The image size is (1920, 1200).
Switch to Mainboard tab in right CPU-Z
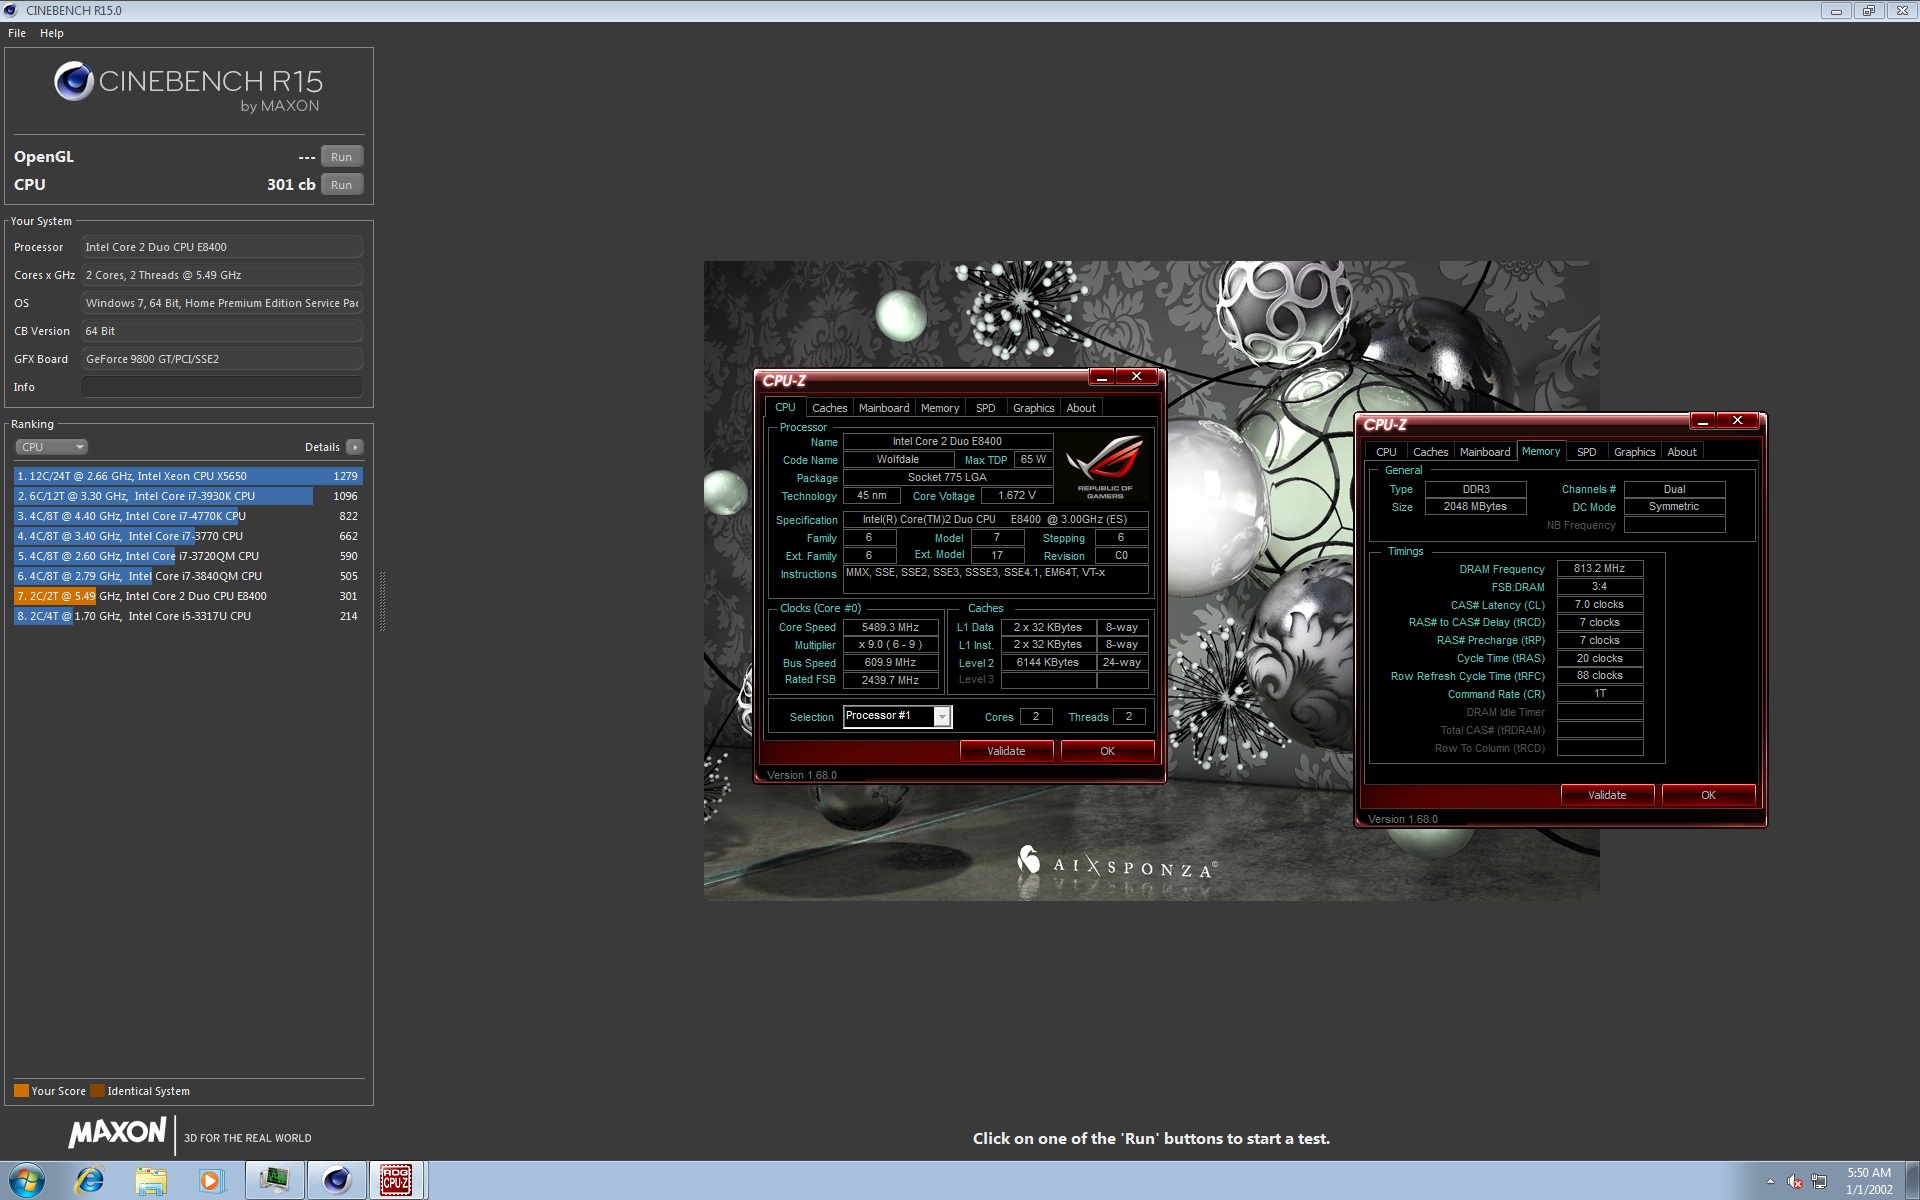[1485, 452]
